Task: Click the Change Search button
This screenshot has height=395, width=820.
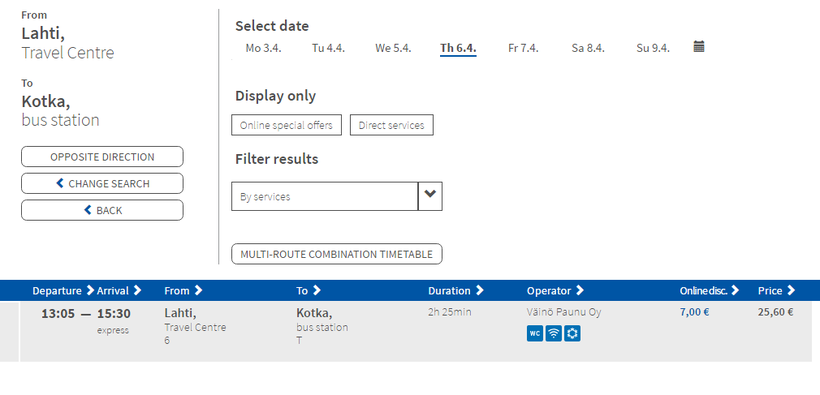Action: (102, 183)
